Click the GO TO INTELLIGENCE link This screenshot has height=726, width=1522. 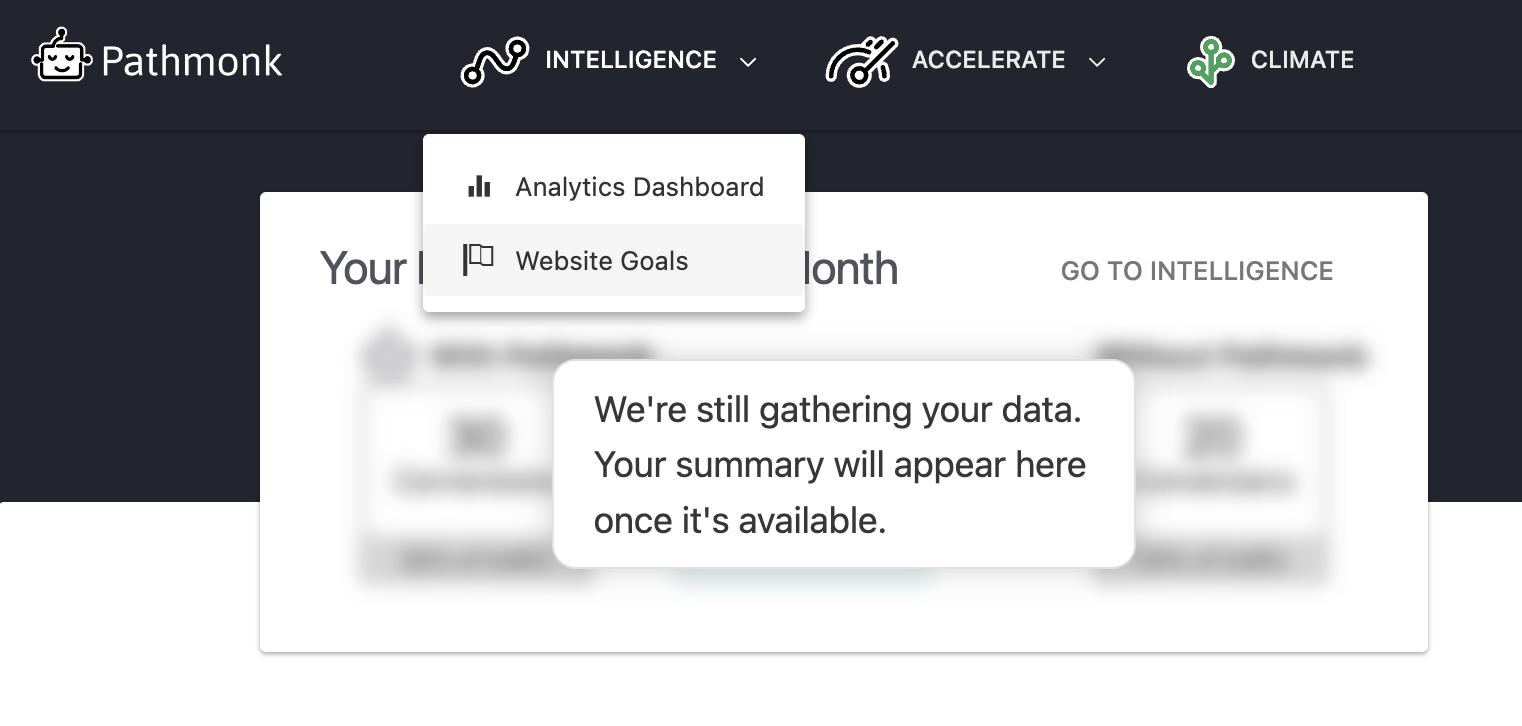(x=1197, y=271)
